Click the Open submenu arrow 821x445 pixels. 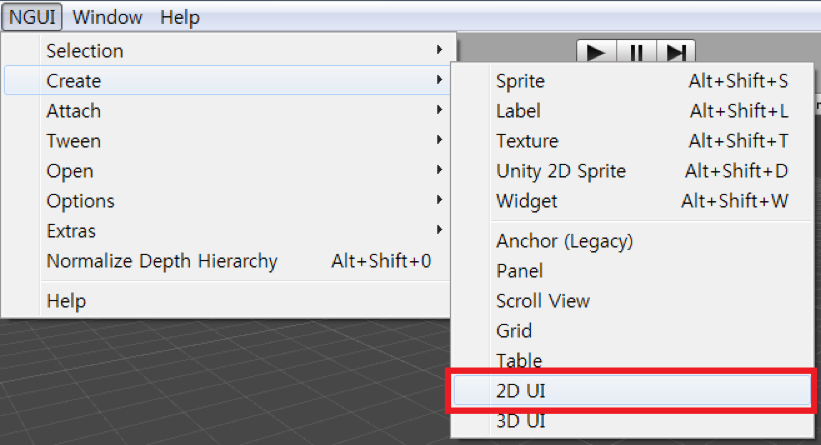click(x=439, y=170)
